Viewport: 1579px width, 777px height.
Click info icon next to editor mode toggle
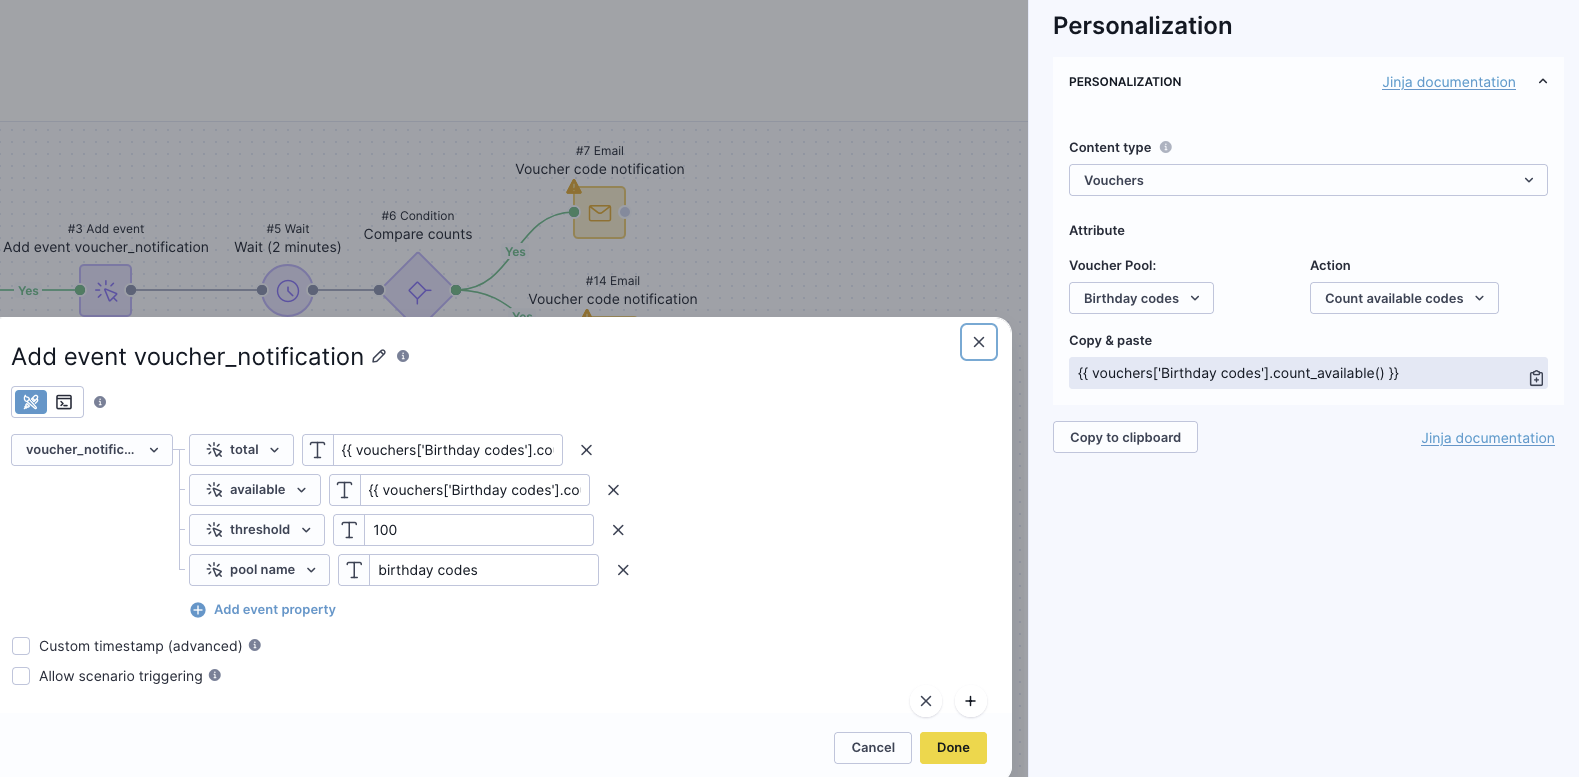[100, 402]
